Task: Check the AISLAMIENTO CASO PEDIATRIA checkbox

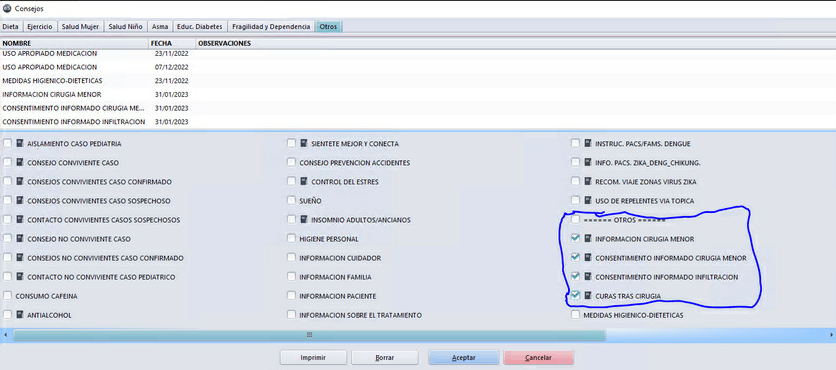Action: pos(7,143)
